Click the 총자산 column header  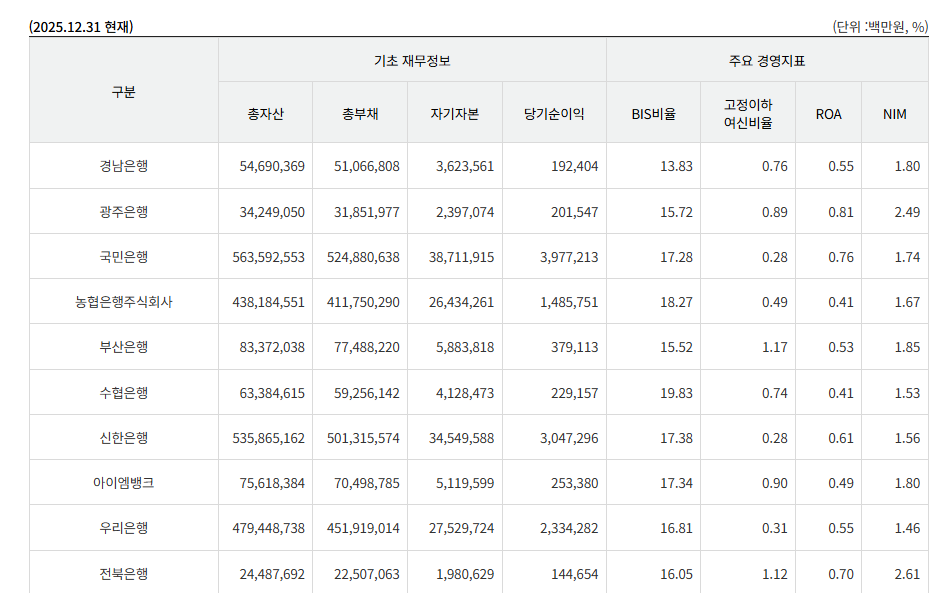(265, 114)
